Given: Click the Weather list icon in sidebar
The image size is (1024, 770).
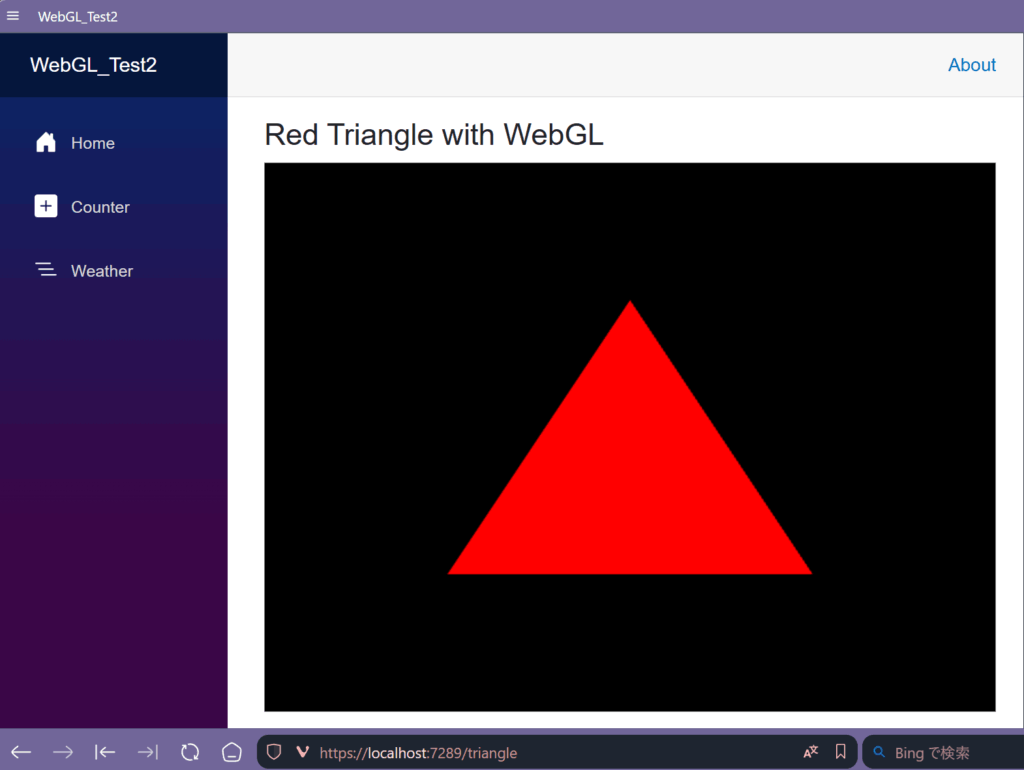Looking at the screenshot, I should point(46,270).
